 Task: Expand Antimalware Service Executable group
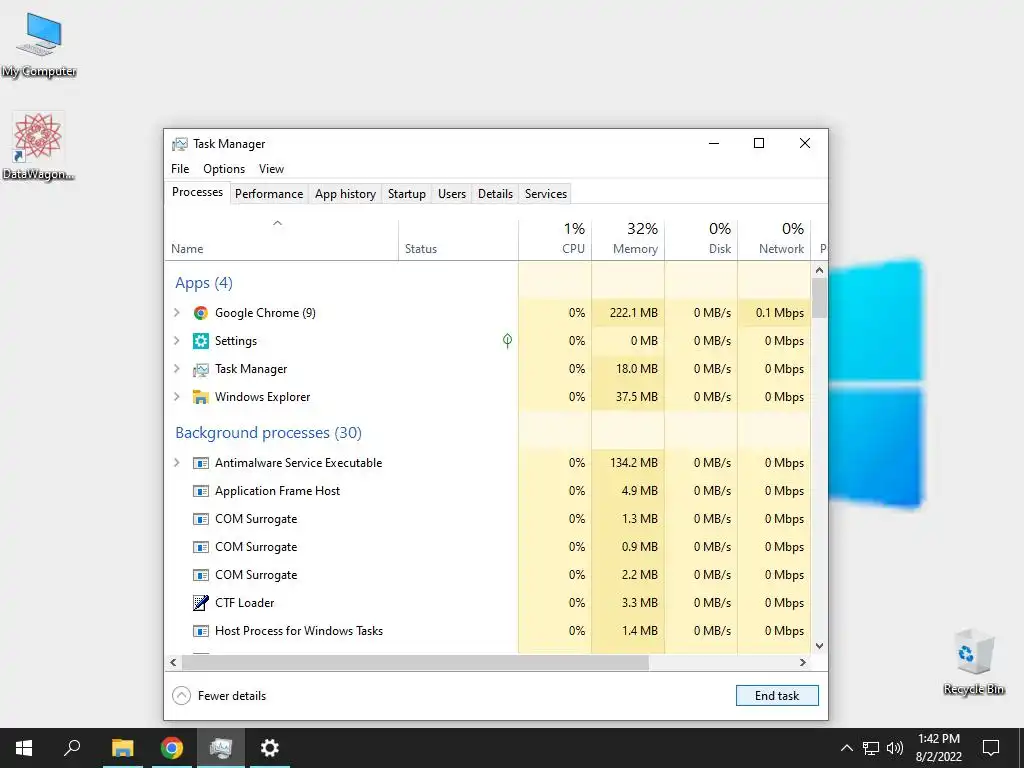coord(176,463)
